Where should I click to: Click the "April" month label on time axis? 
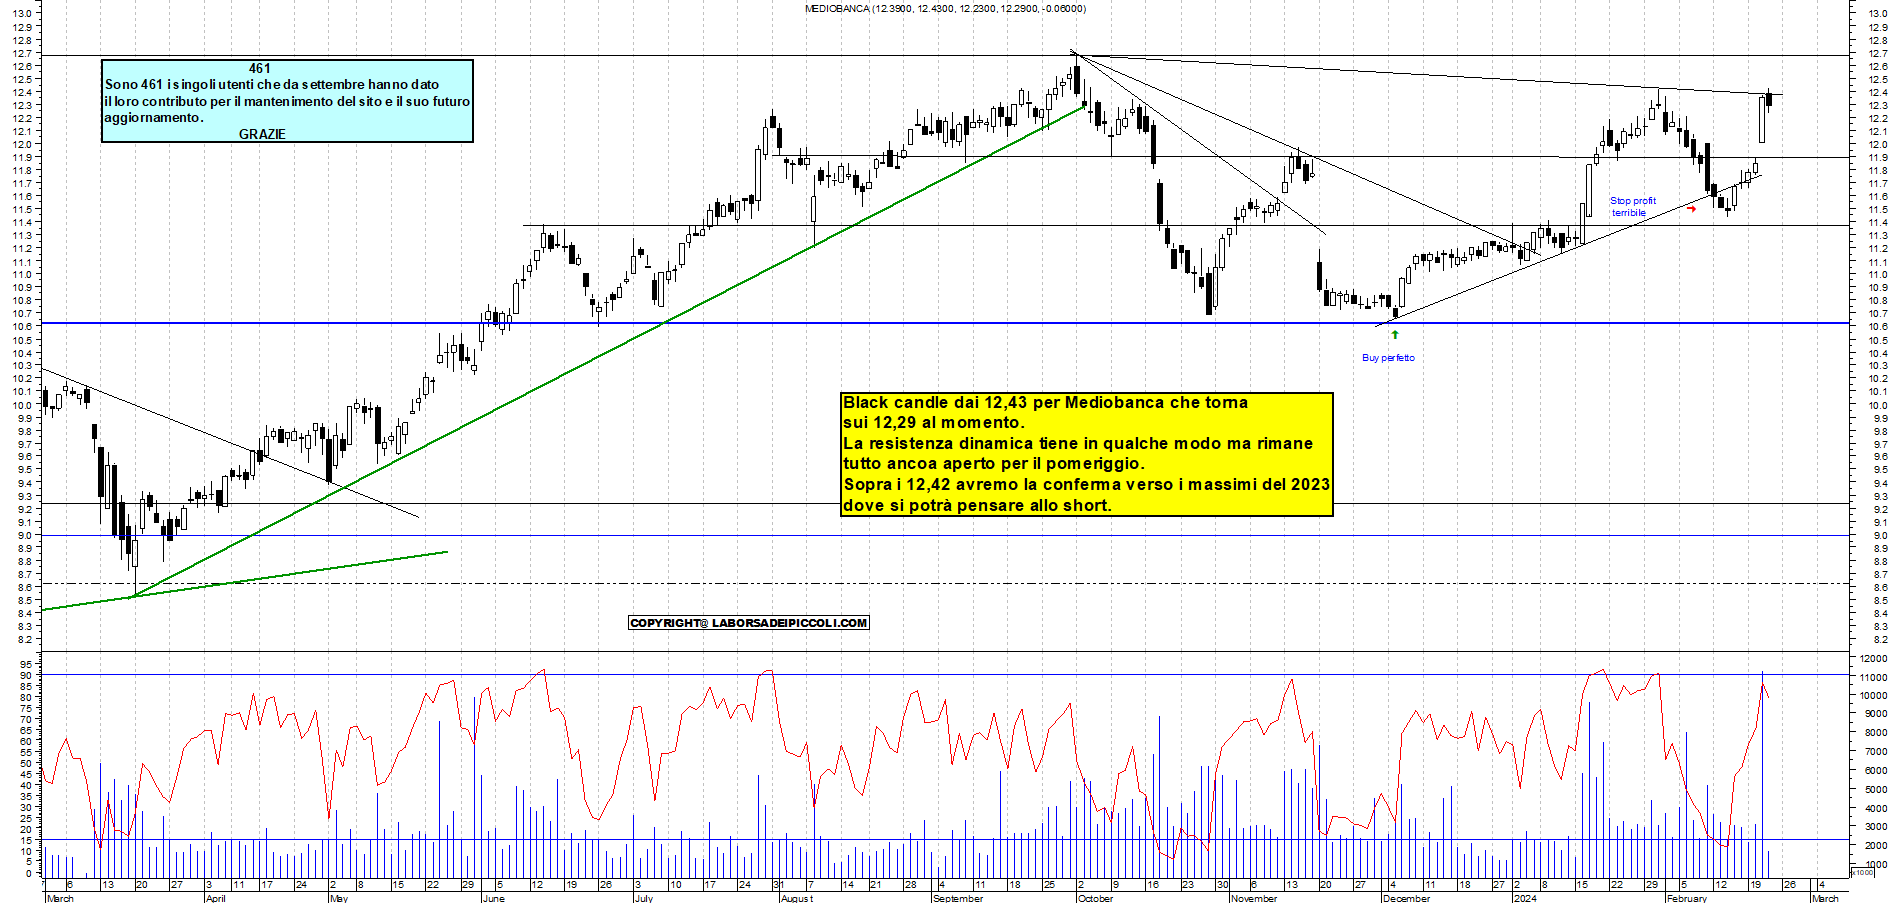click(215, 898)
